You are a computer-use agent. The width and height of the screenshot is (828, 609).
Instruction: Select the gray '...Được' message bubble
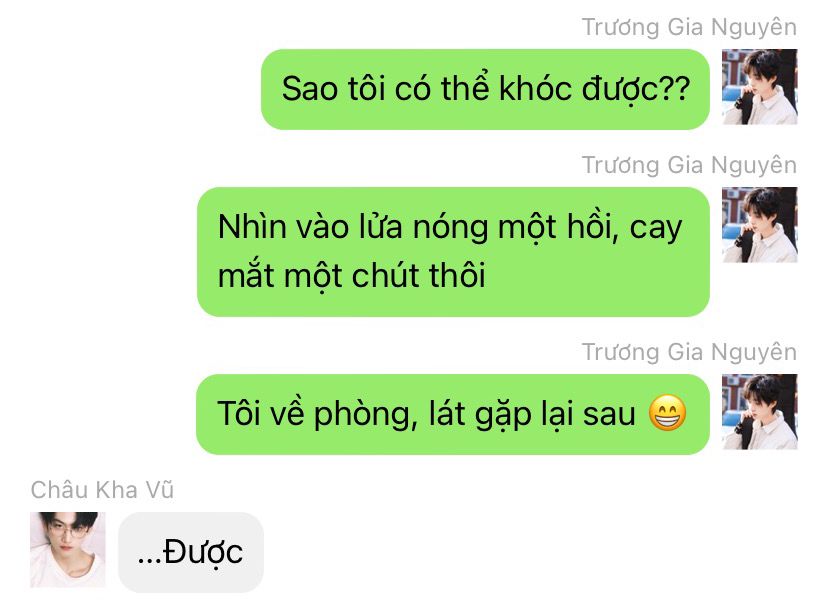(x=191, y=552)
